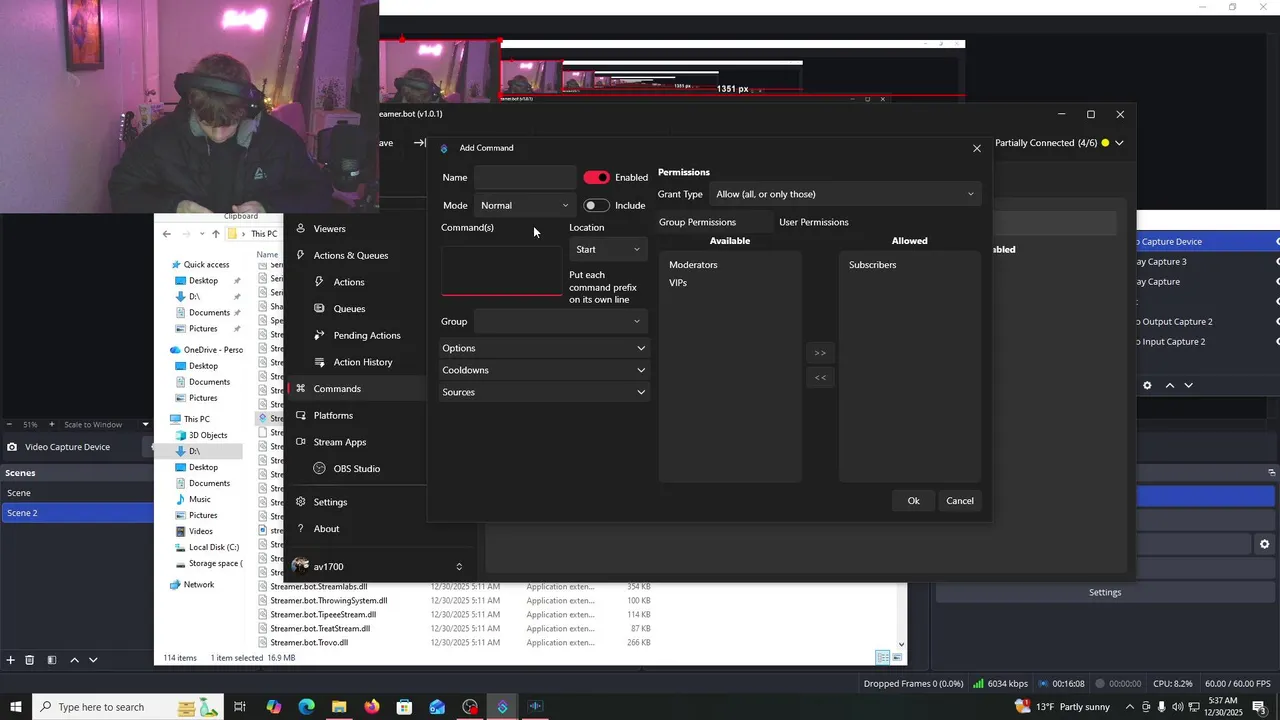The image size is (1280, 720).
Task: Move scene up in OBS scenes
Action: 74,660
